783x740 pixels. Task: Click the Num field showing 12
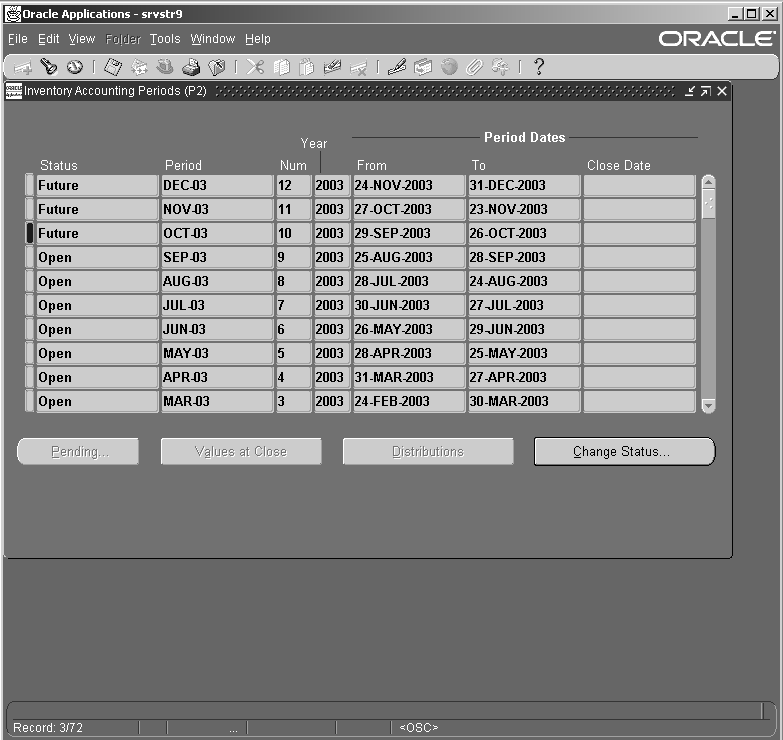294,185
